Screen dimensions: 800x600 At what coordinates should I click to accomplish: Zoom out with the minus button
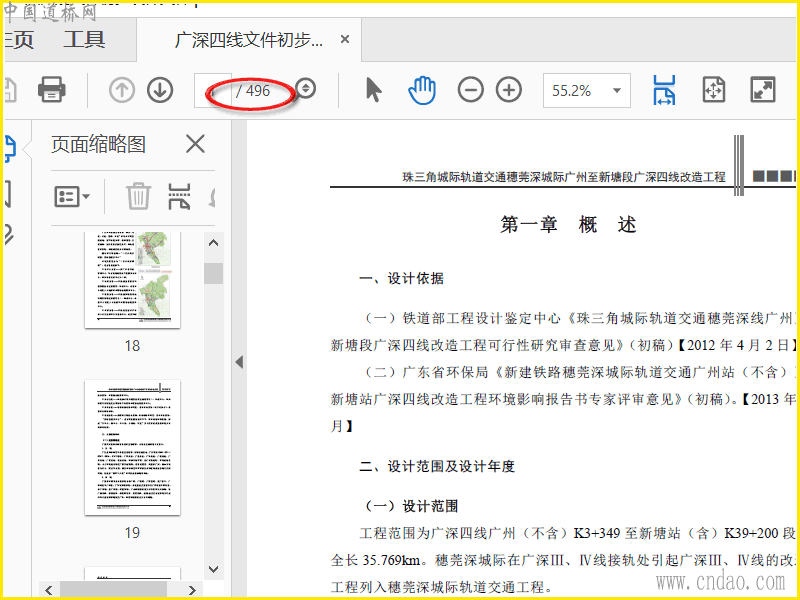pyautogui.click(x=470, y=90)
